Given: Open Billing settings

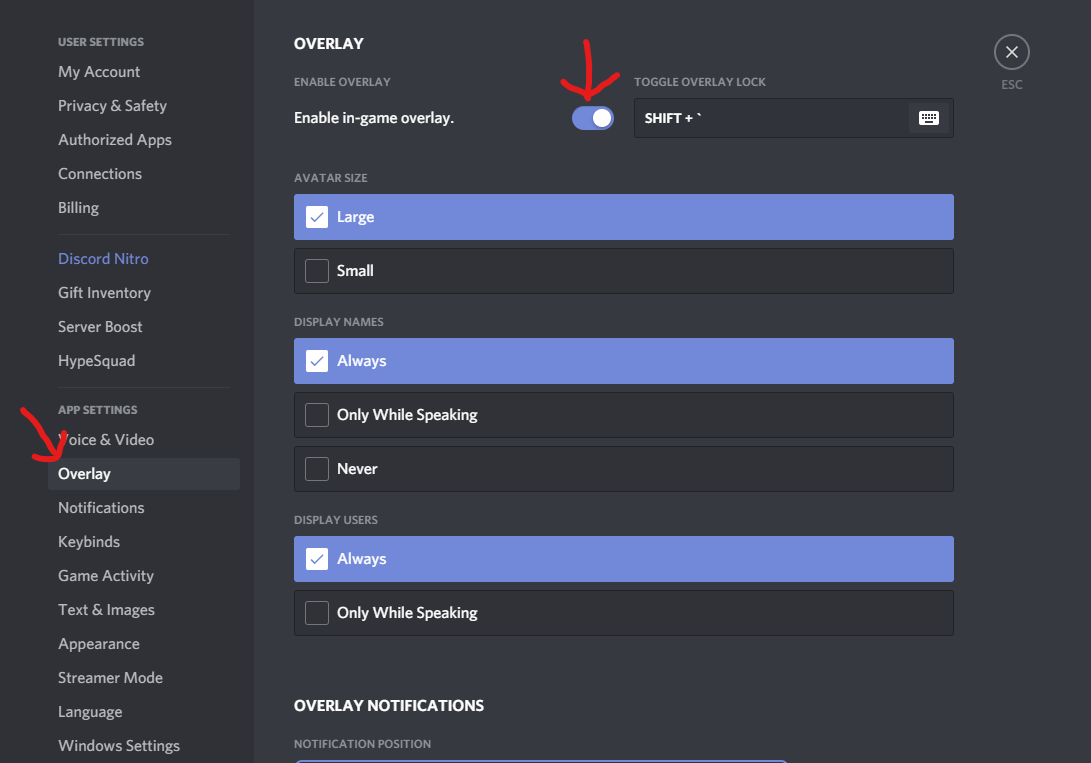Looking at the screenshot, I should [78, 208].
